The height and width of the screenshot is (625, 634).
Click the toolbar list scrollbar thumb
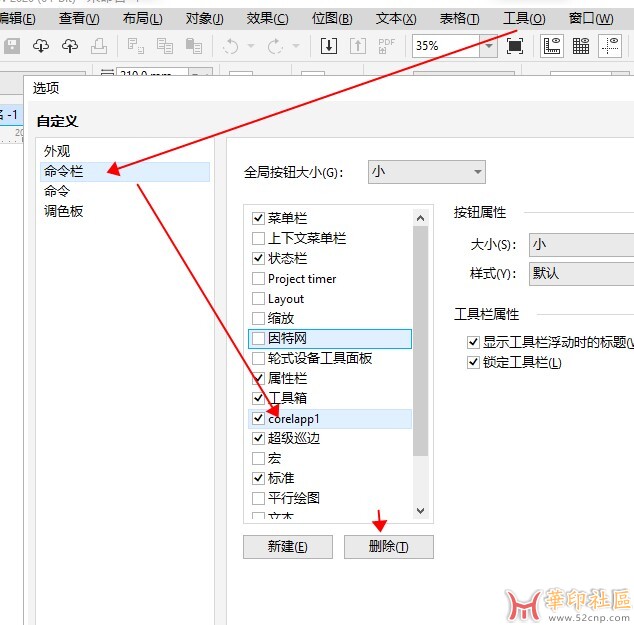(421, 341)
